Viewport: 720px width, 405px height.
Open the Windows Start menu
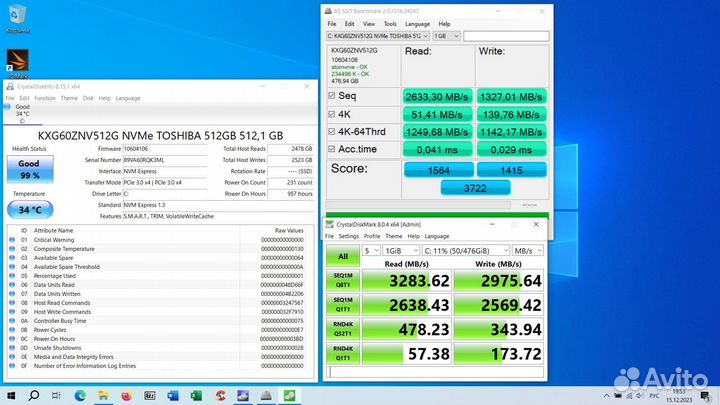tap(11, 395)
